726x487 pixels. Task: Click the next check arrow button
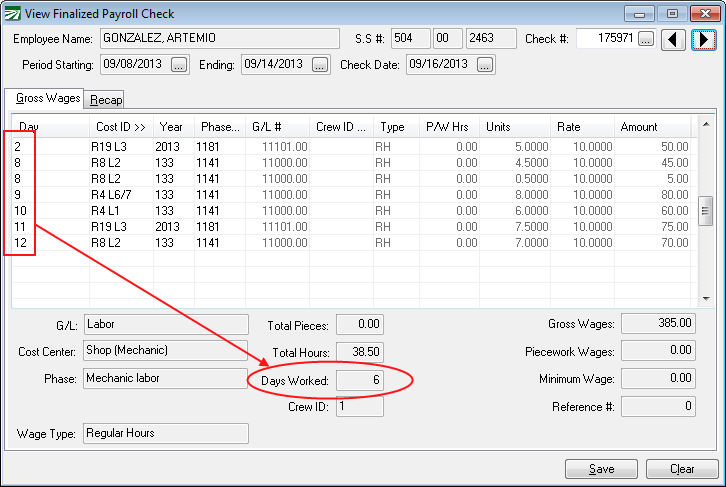point(703,39)
